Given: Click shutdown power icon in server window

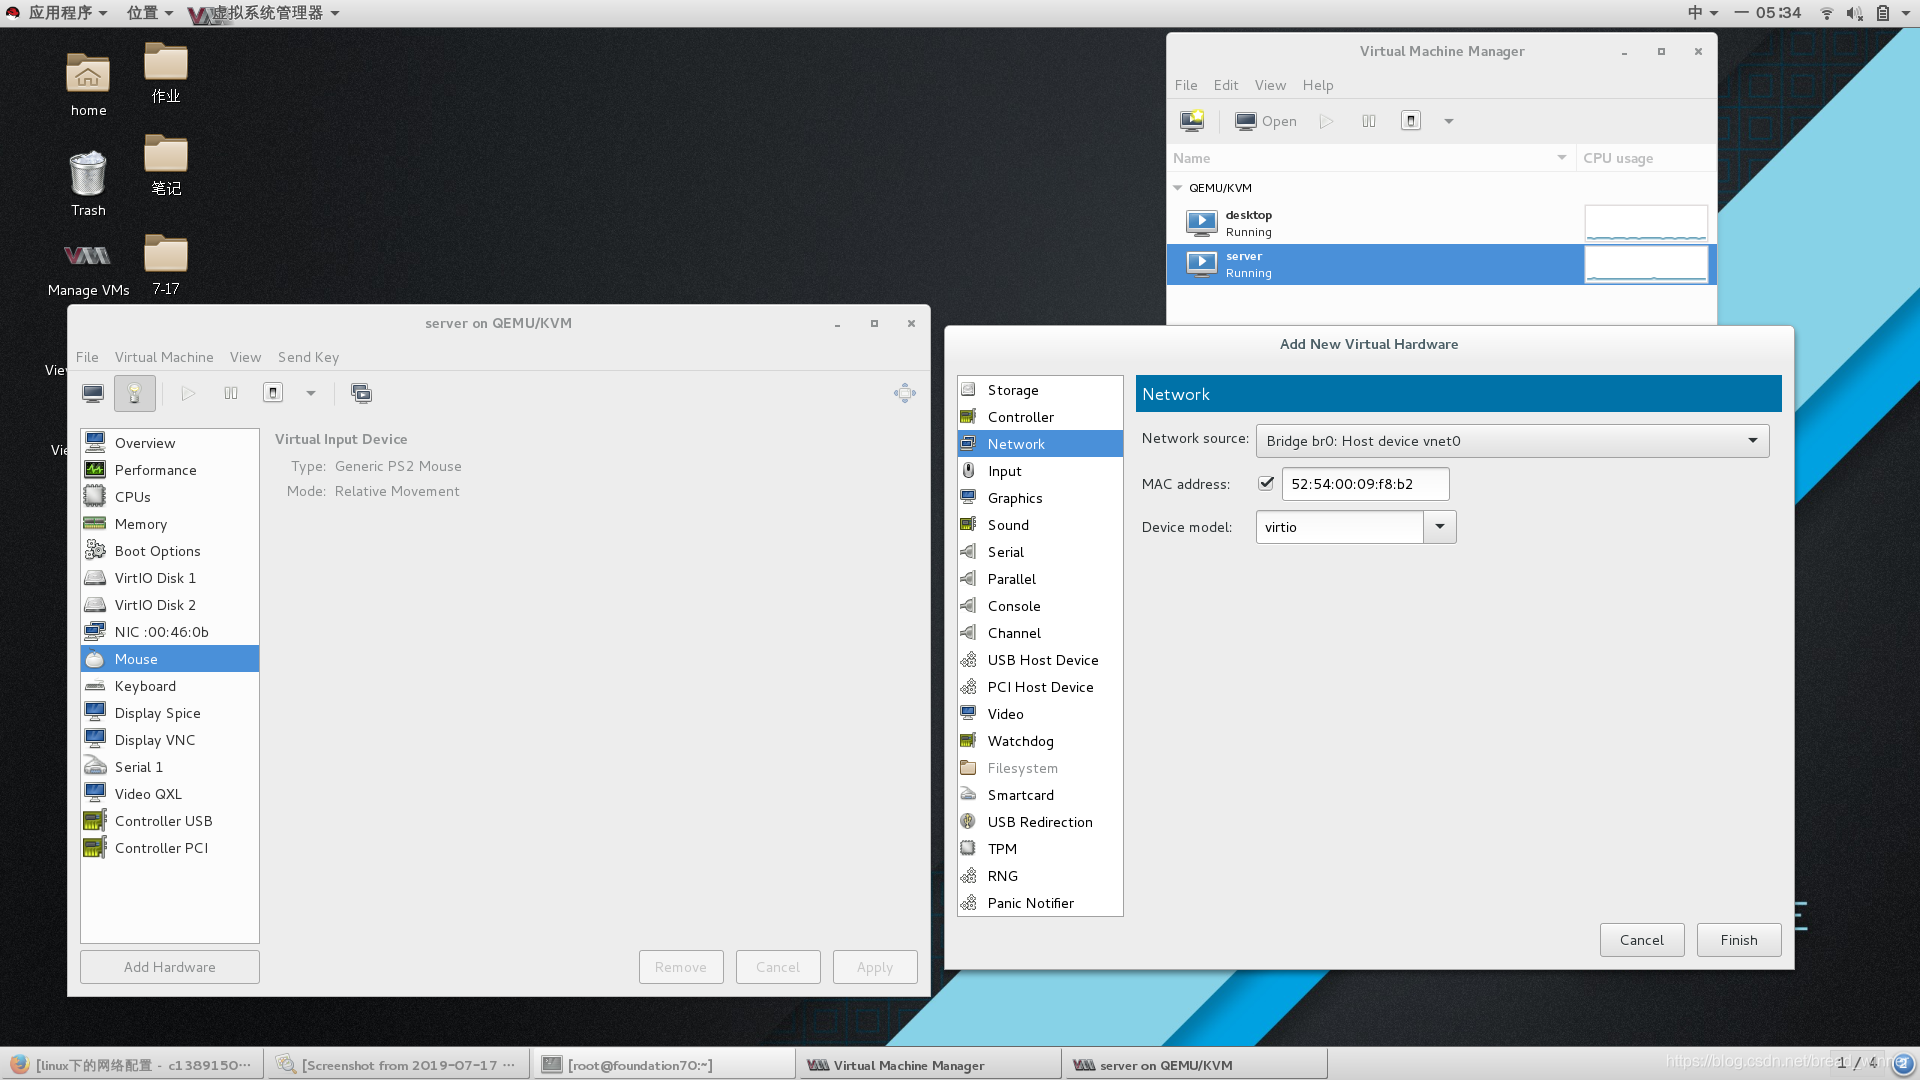Looking at the screenshot, I should pyautogui.click(x=273, y=392).
